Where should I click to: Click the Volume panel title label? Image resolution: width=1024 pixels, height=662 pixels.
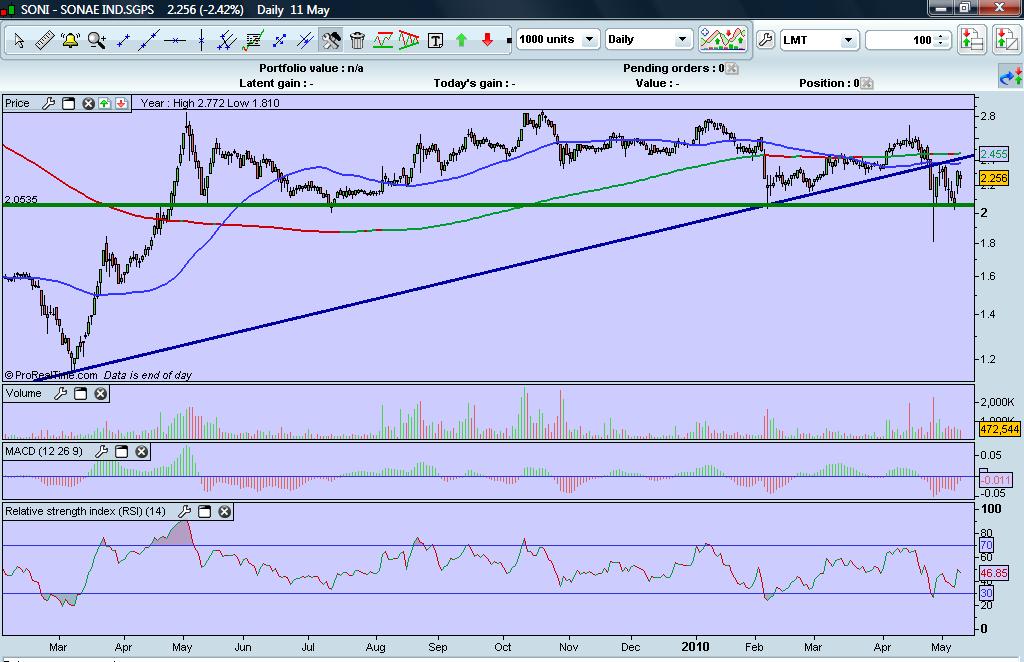click(24, 393)
